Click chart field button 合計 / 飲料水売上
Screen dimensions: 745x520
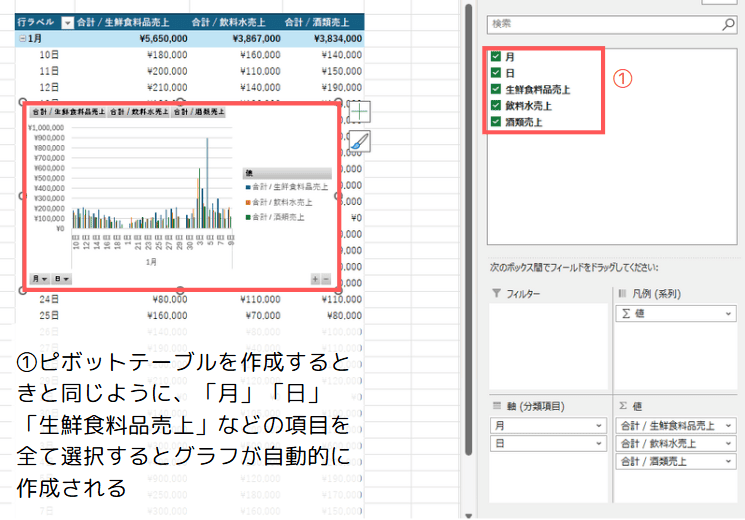click(139, 112)
